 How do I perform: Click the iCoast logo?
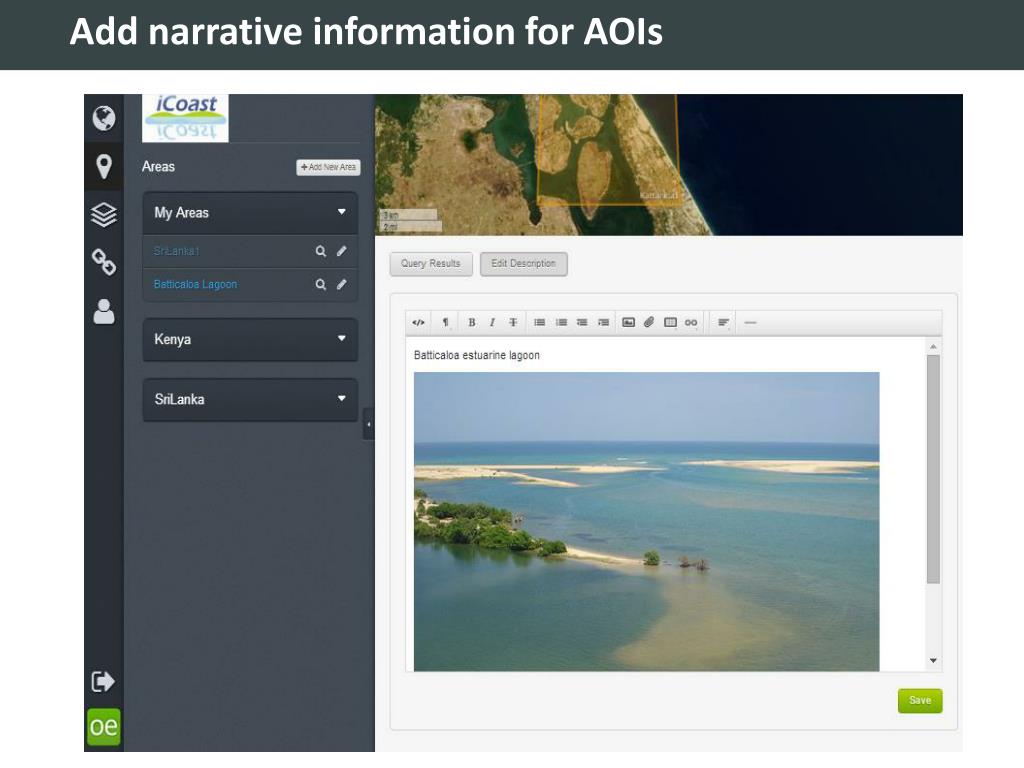pyautogui.click(x=185, y=118)
